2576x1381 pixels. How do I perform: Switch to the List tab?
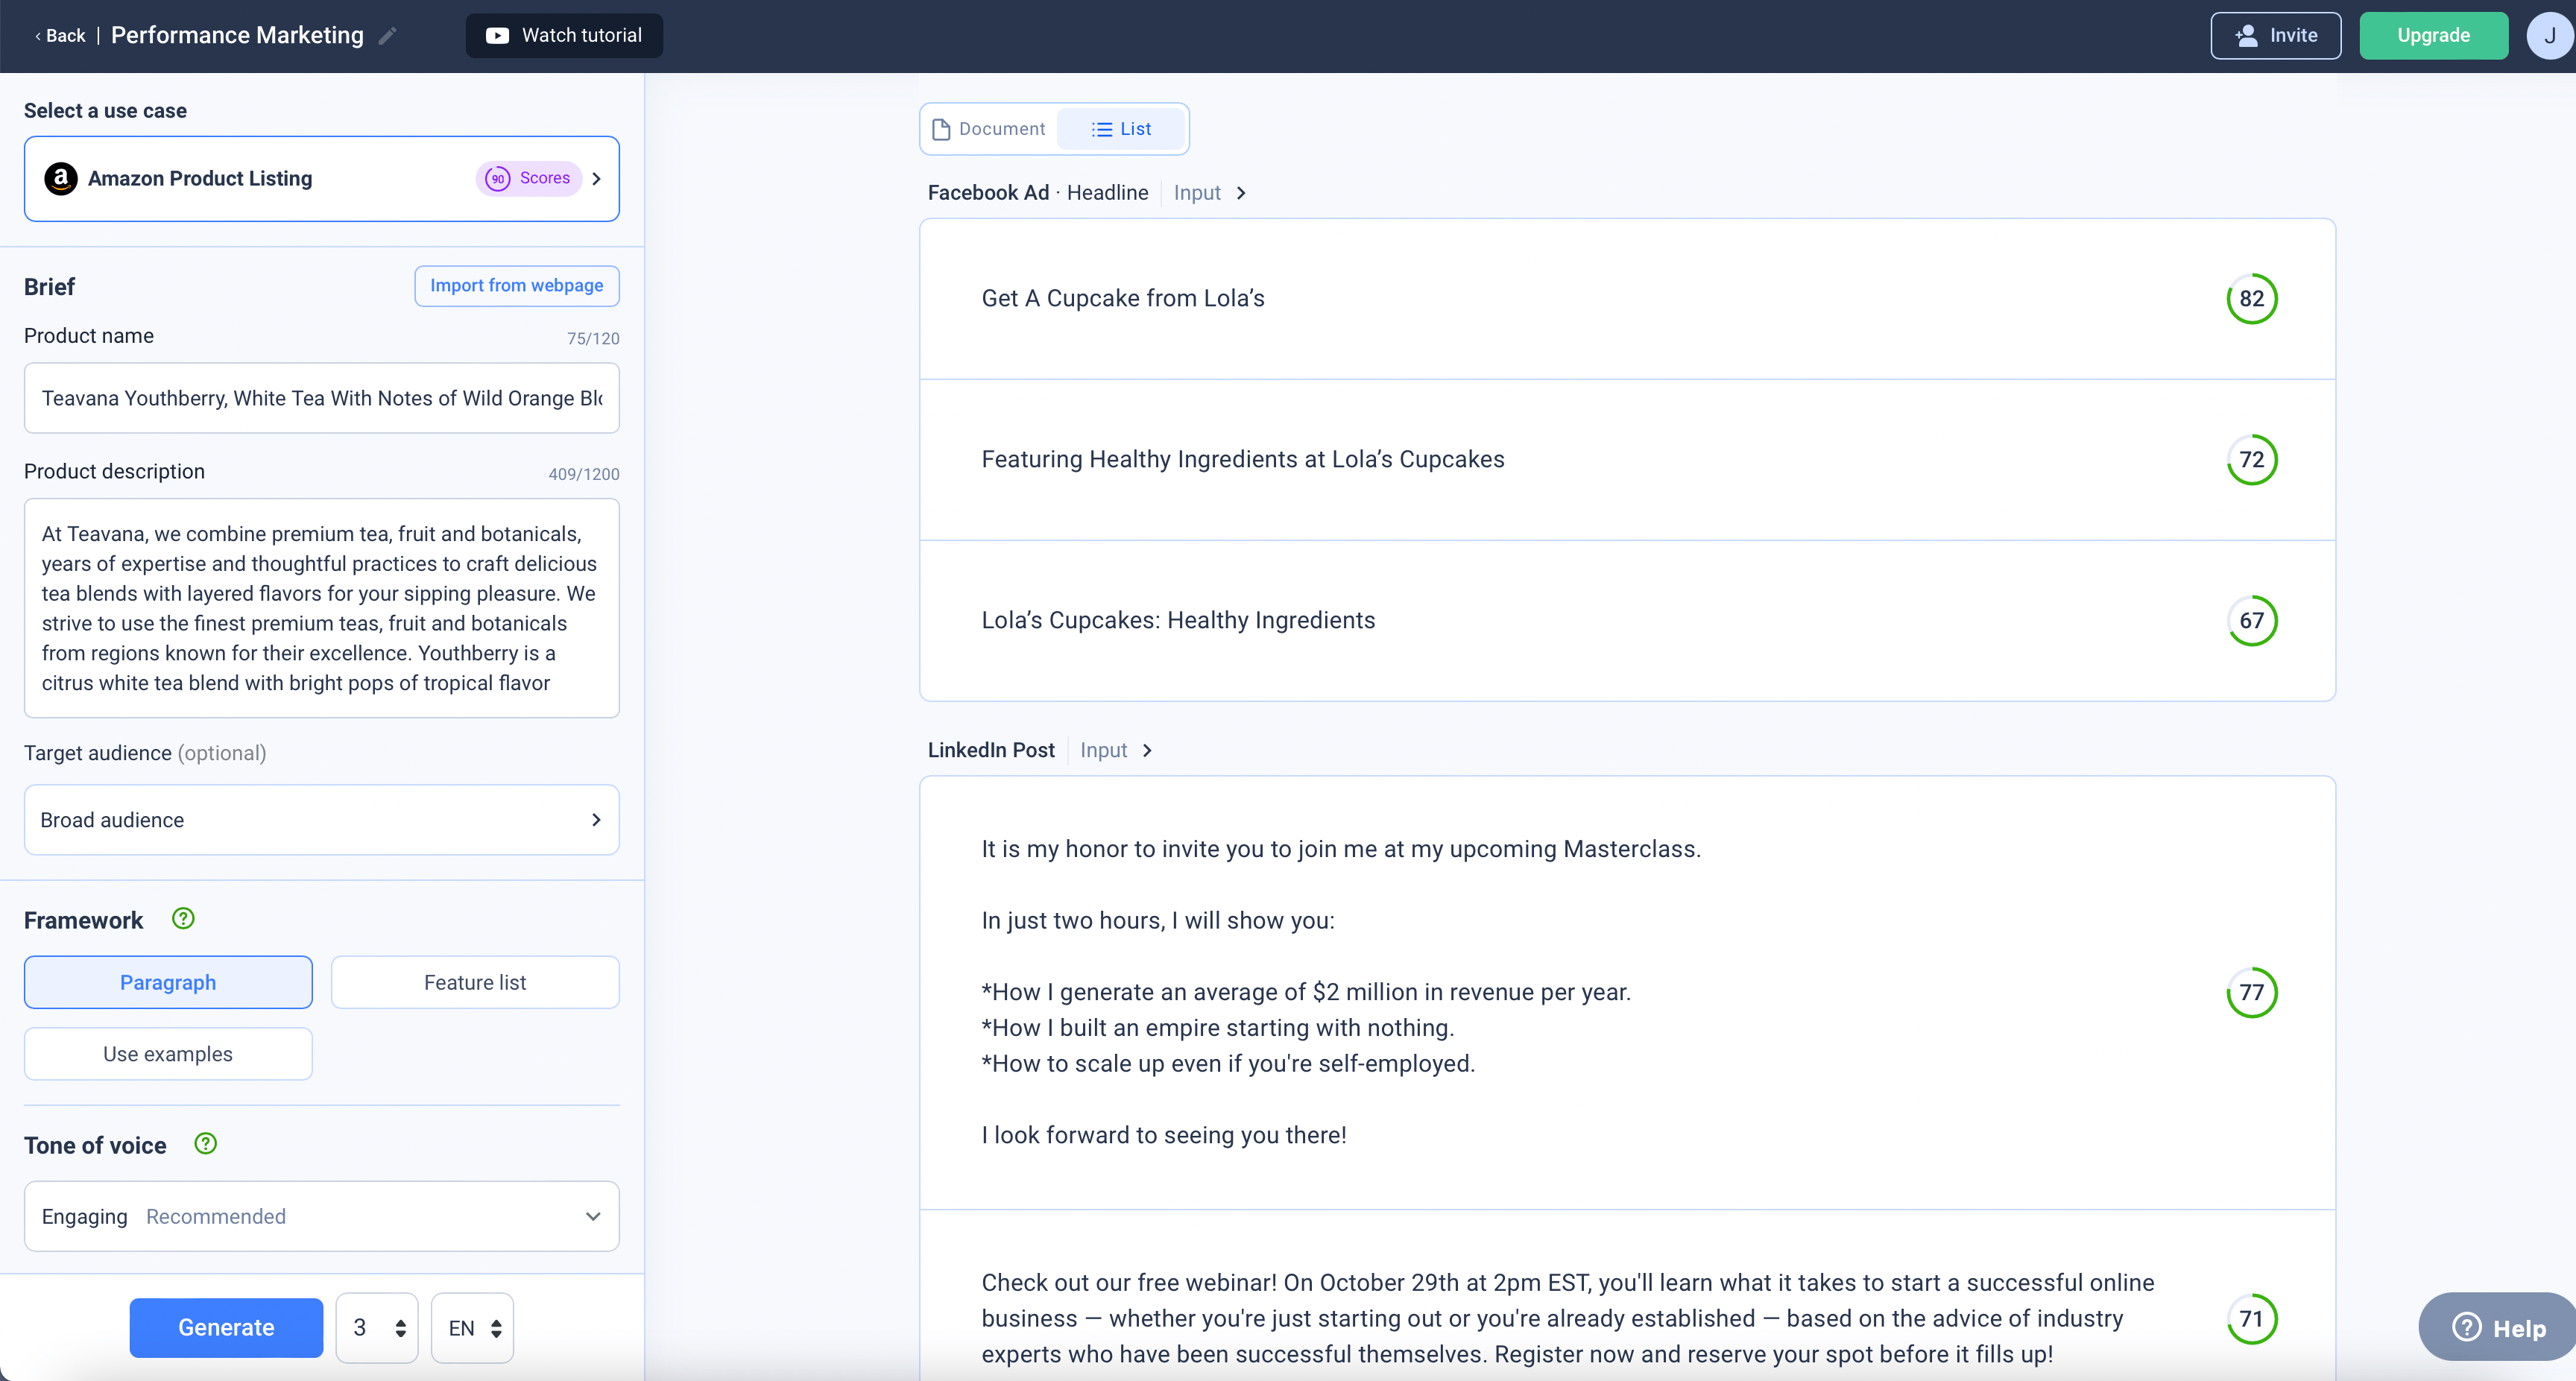point(1122,128)
